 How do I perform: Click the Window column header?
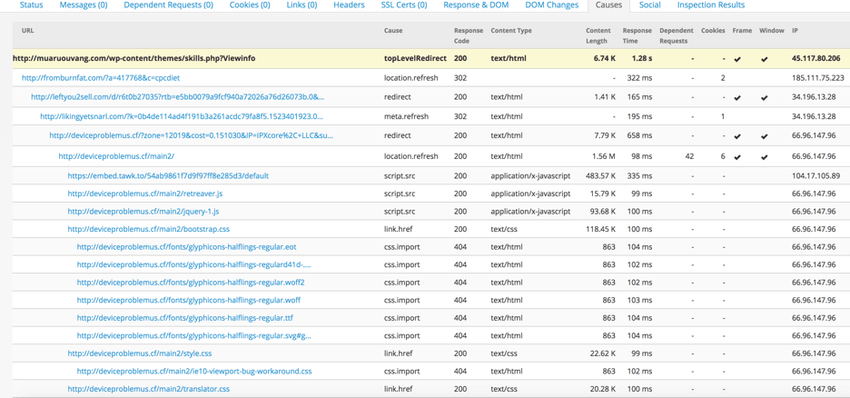tap(772, 31)
